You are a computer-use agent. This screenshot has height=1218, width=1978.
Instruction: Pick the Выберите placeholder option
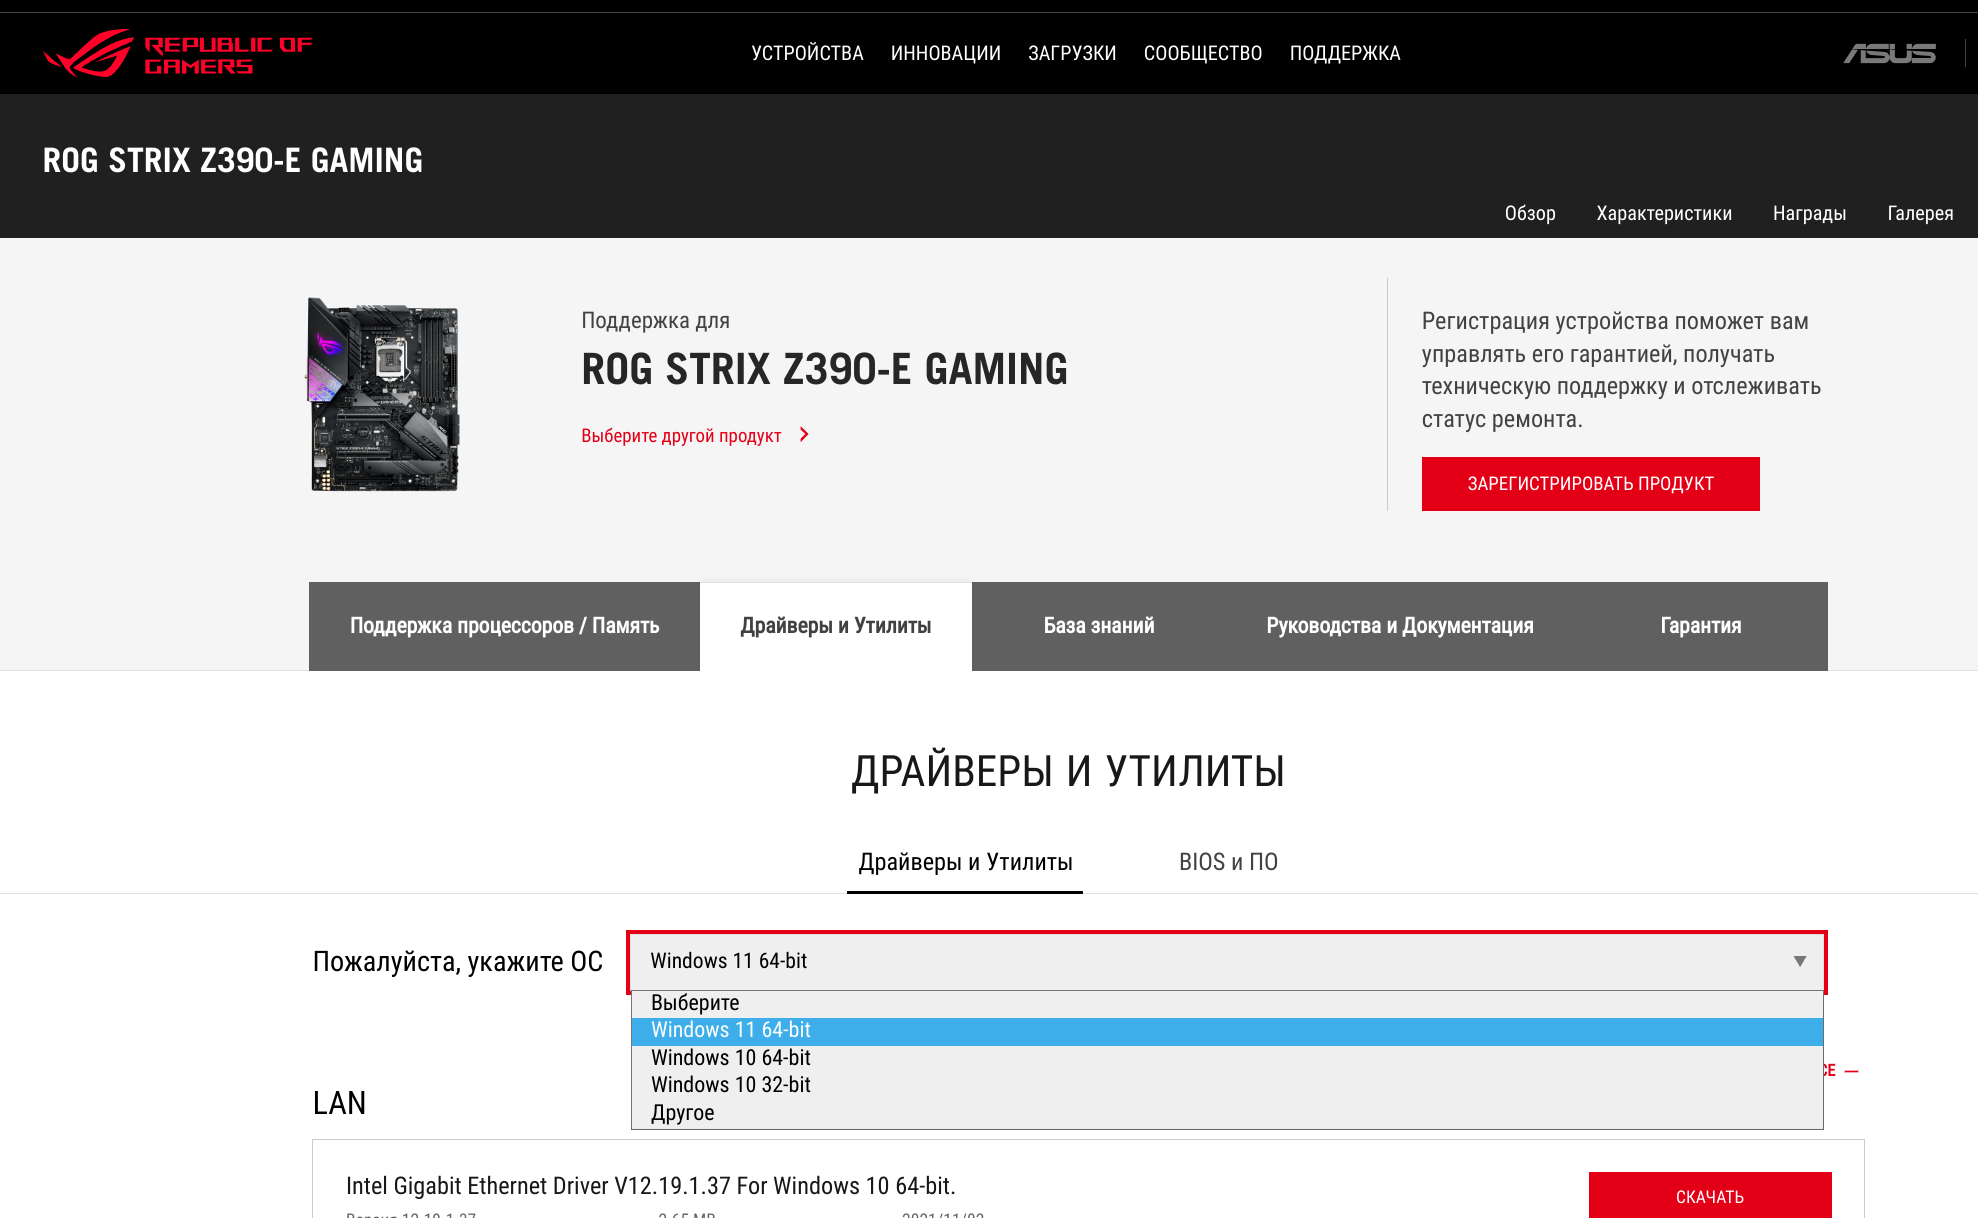point(695,1003)
